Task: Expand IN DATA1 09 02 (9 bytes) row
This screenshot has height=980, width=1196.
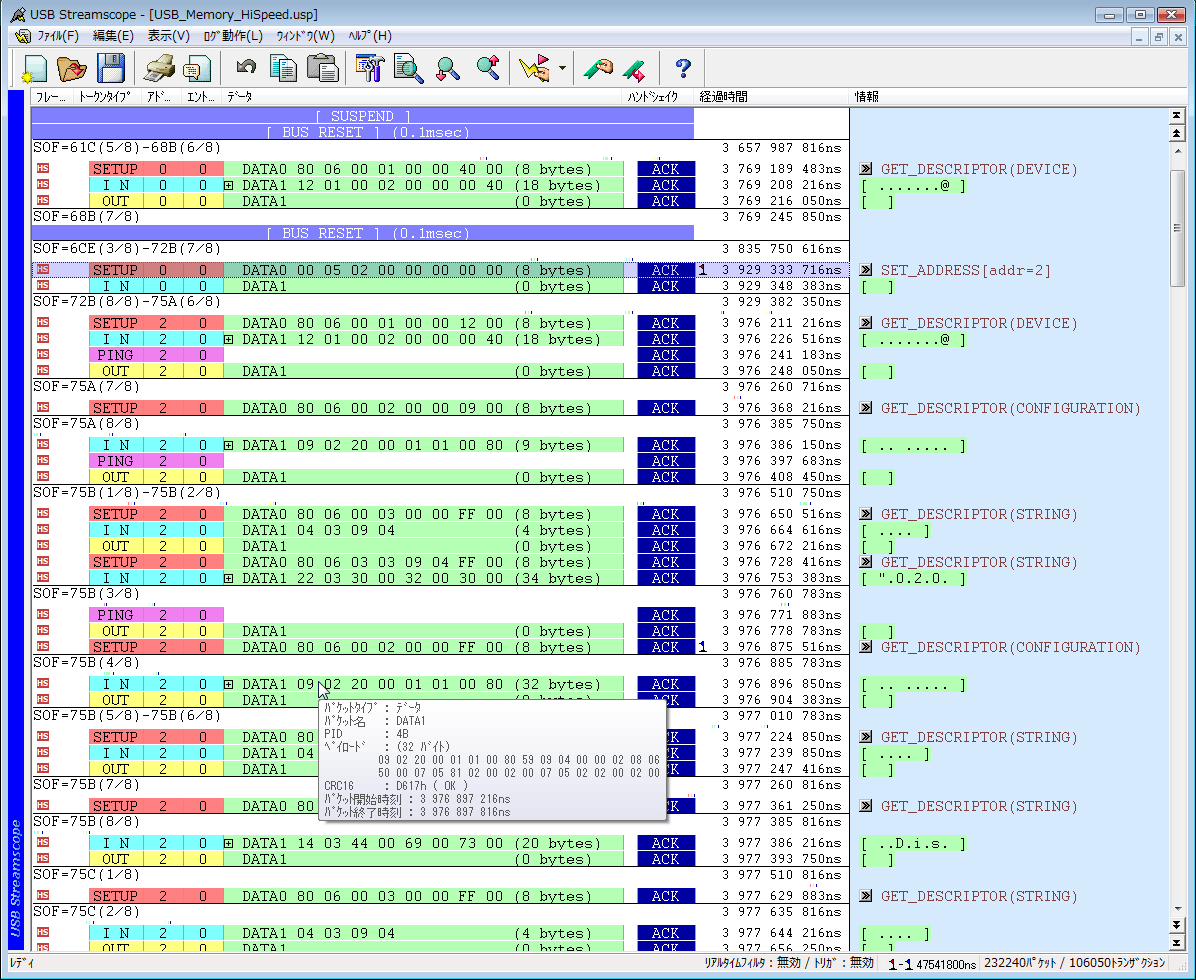Action: point(228,445)
